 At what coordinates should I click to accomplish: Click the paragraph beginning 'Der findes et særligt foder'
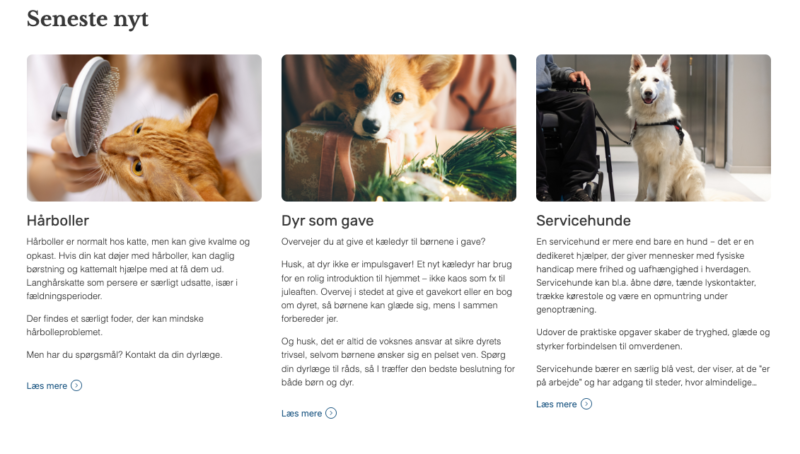pos(115,325)
